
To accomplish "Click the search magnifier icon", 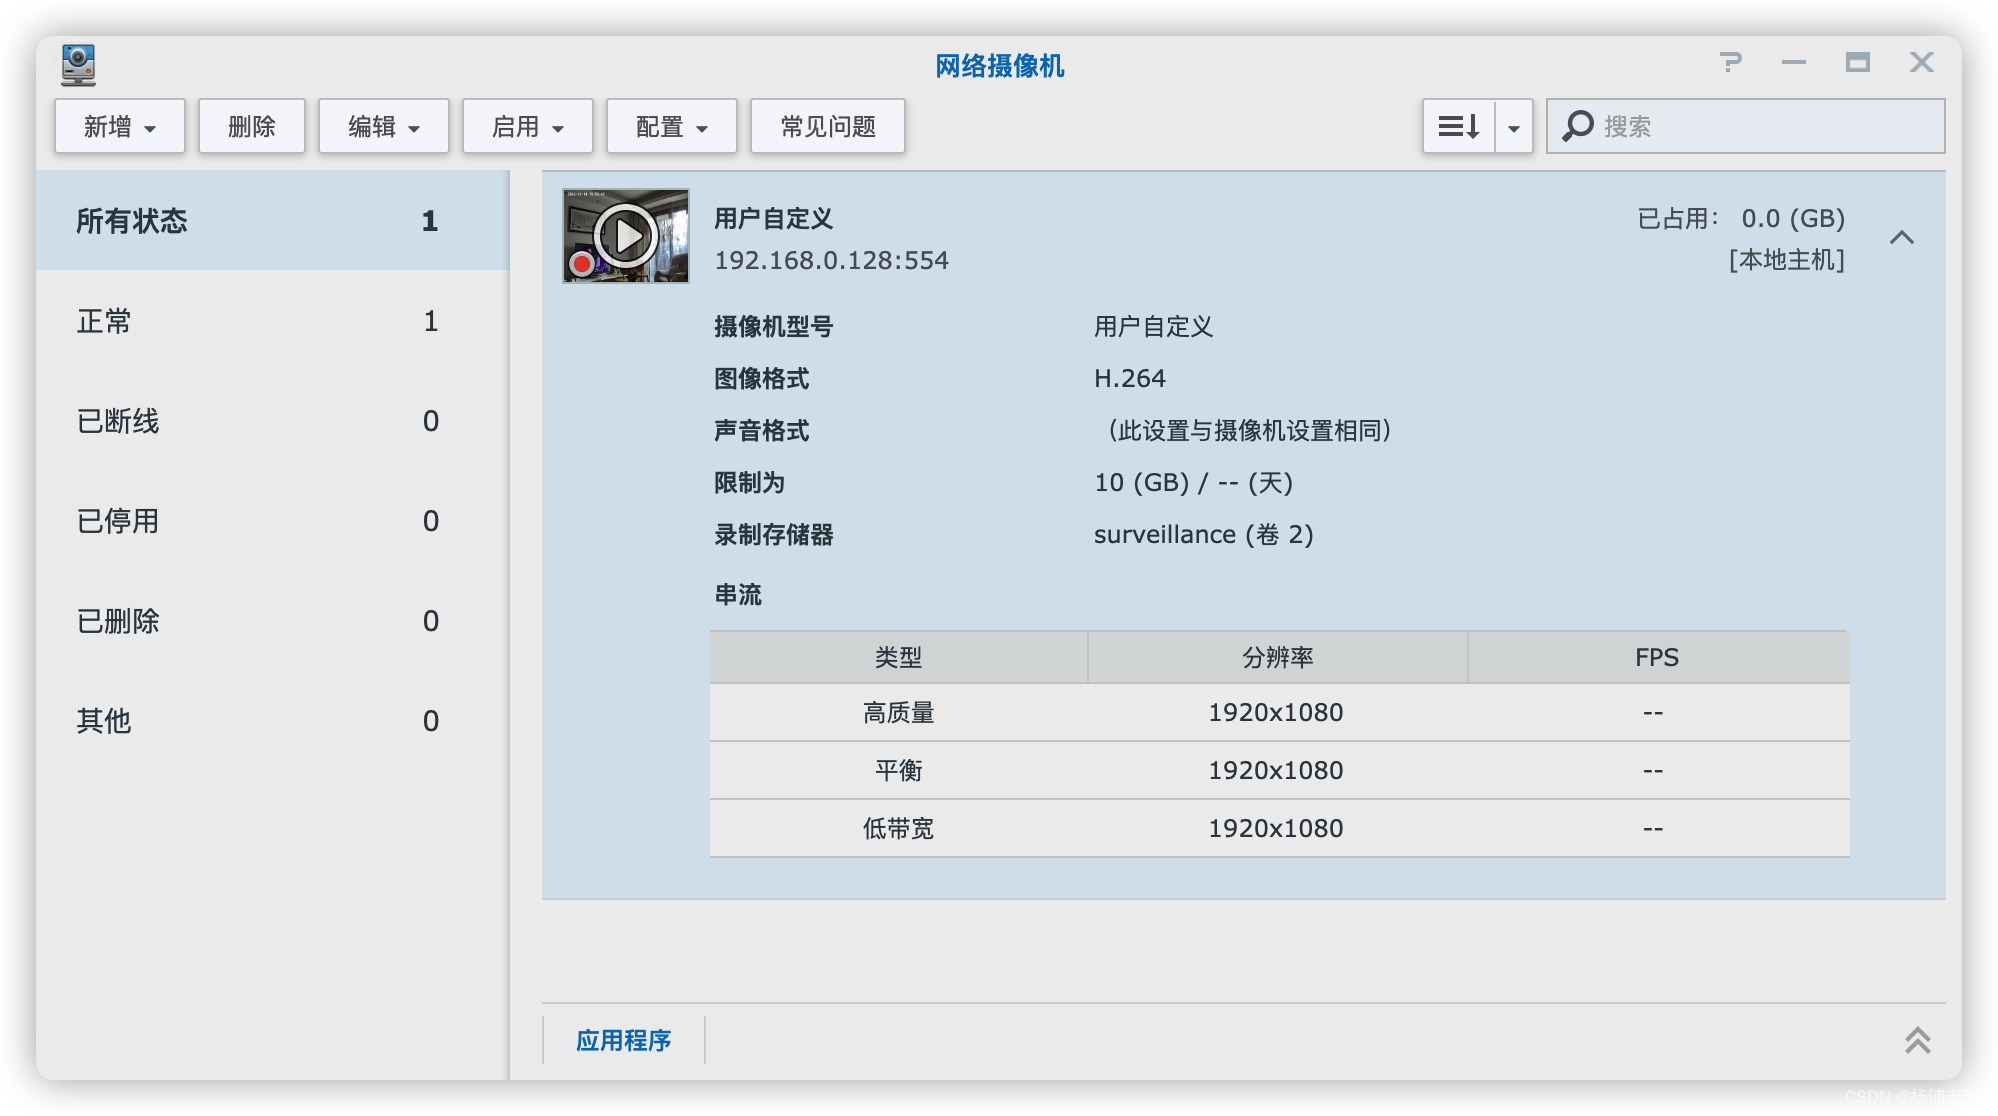I will tap(1577, 125).
